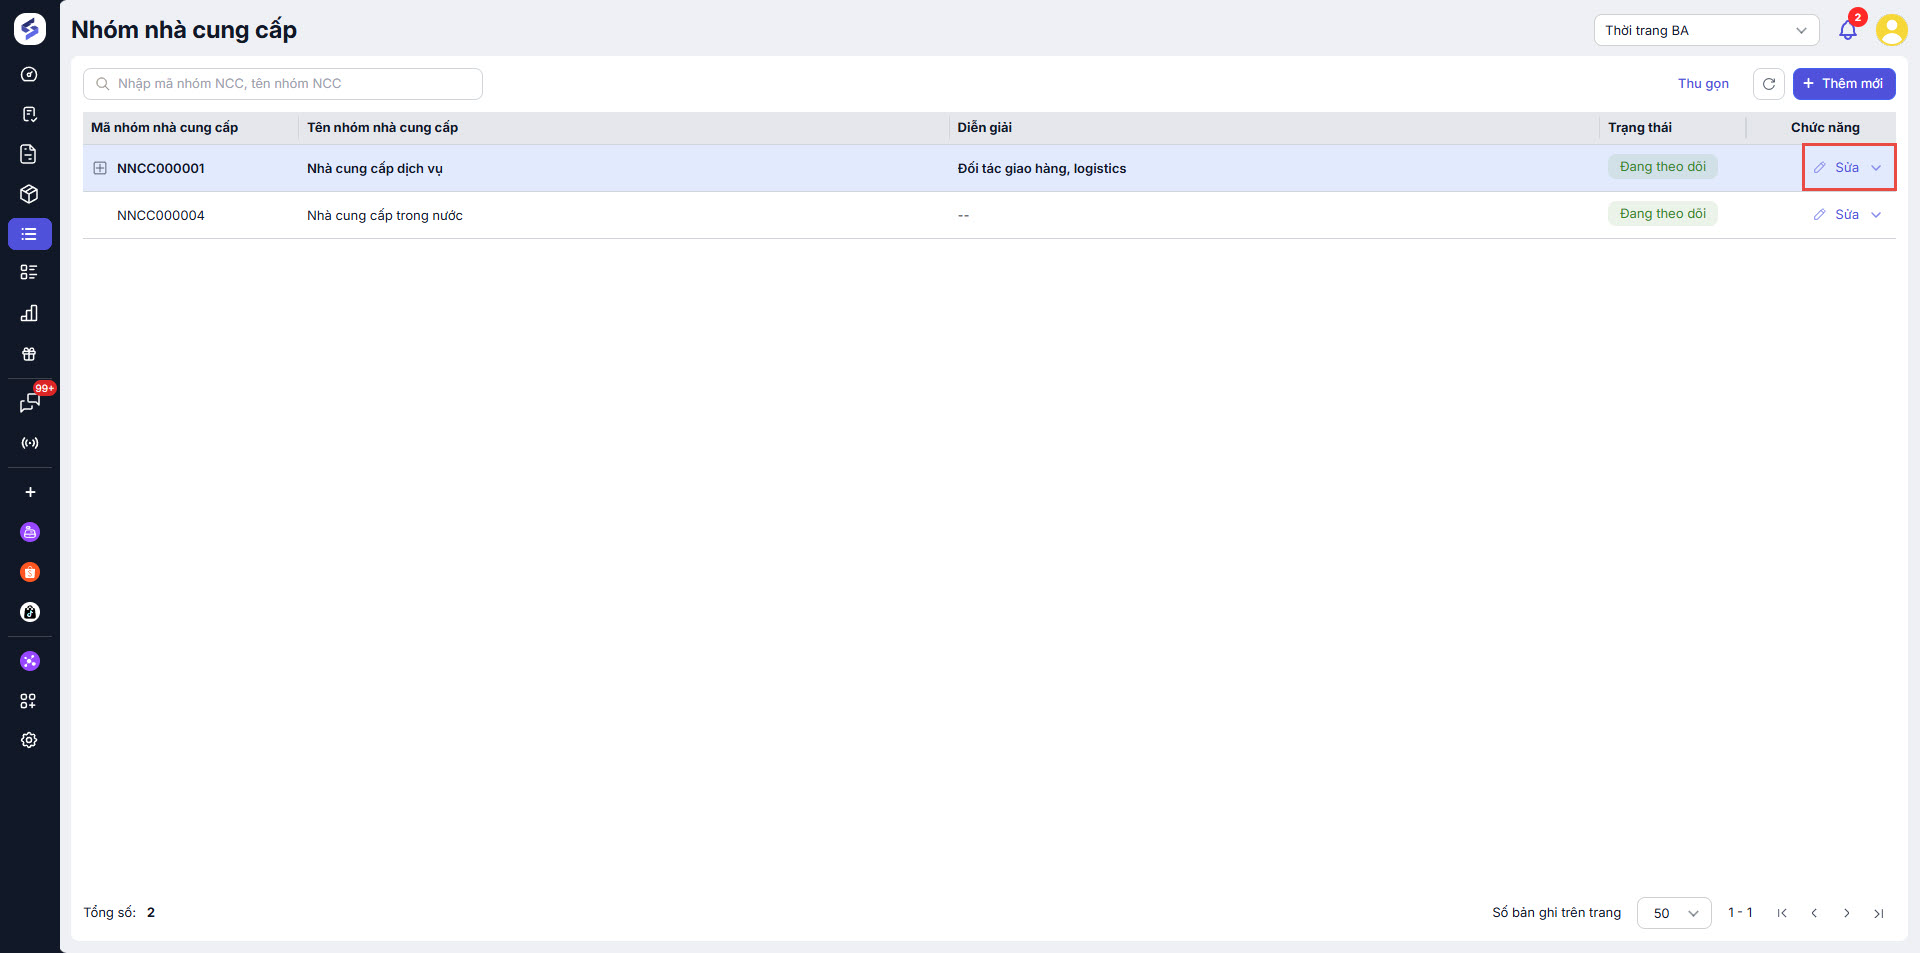Click the app logo in the sidebar
The height and width of the screenshot is (953, 1920).
pyautogui.click(x=30, y=30)
